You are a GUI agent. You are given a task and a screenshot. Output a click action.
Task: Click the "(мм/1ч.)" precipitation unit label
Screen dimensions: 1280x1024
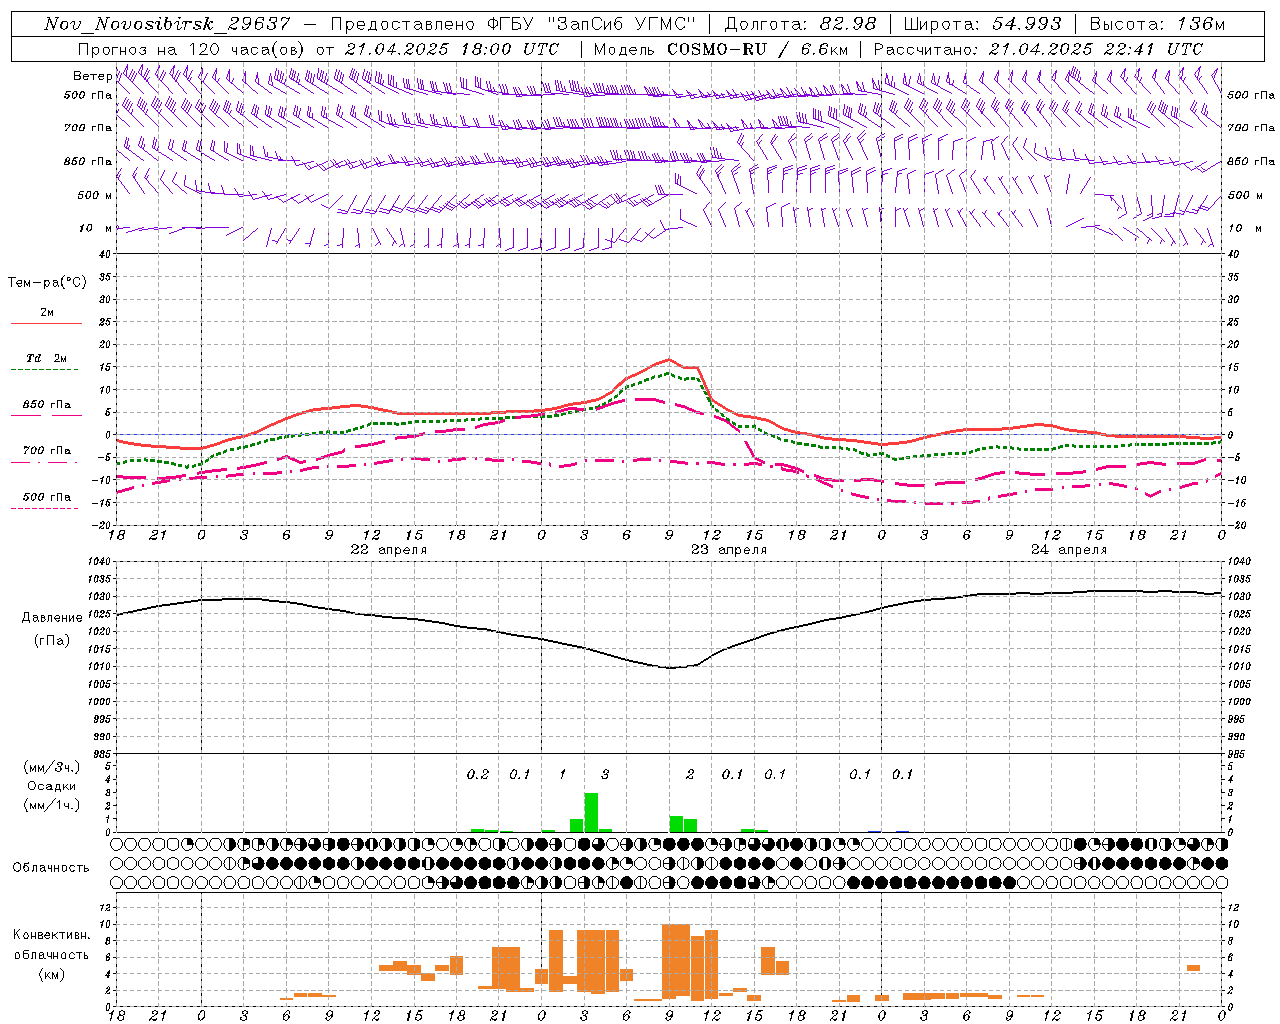52,804
